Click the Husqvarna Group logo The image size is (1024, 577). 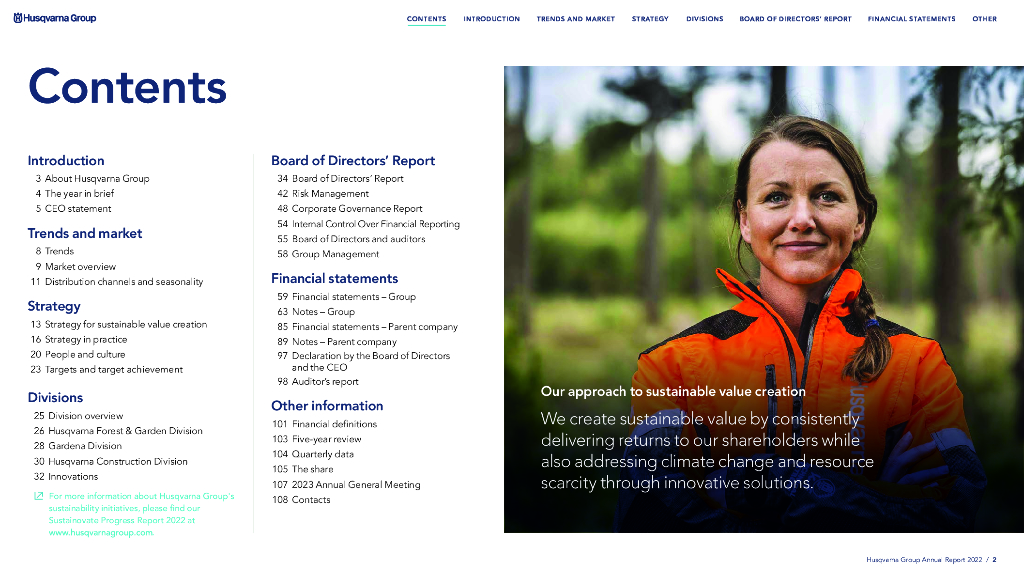click(55, 18)
